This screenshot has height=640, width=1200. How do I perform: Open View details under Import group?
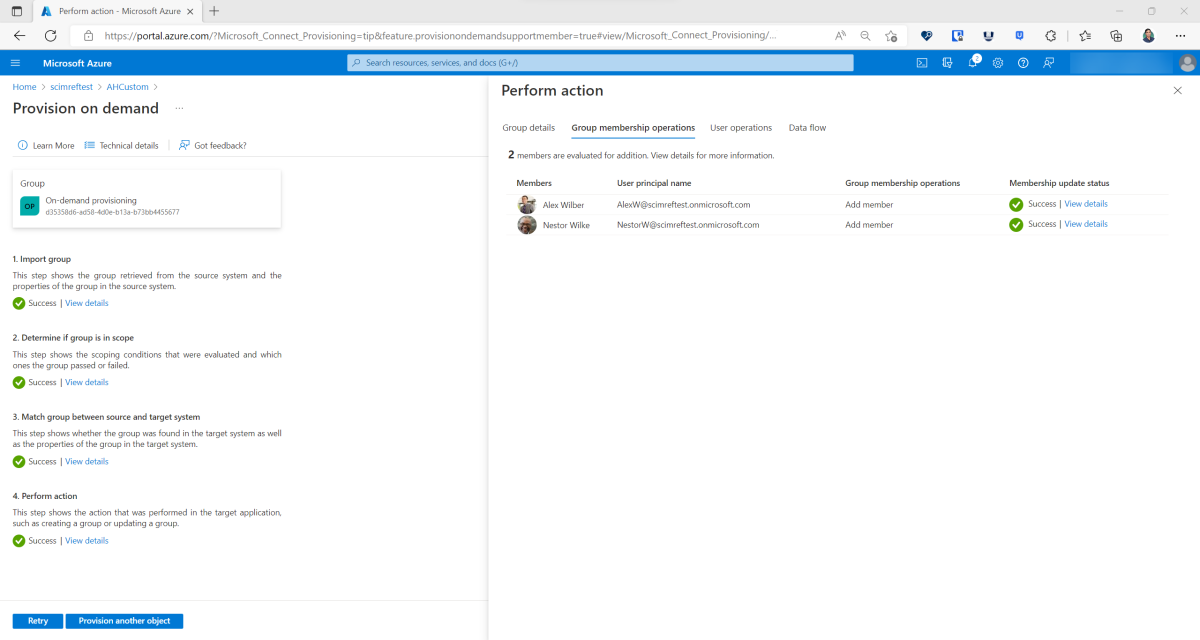pos(87,303)
